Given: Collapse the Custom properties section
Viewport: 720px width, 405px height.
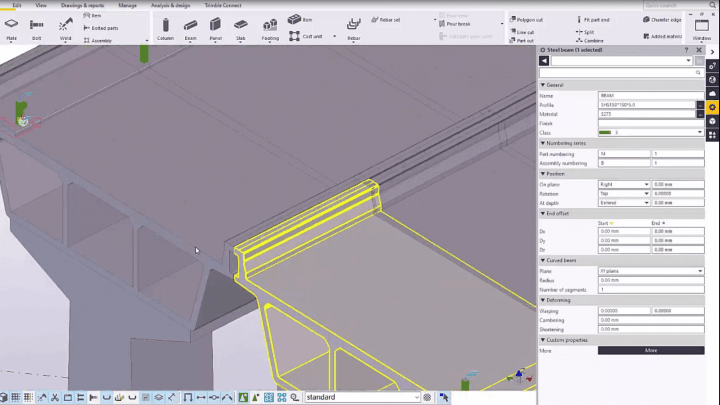Looking at the screenshot, I should pyautogui.click(x=543, y=340).
